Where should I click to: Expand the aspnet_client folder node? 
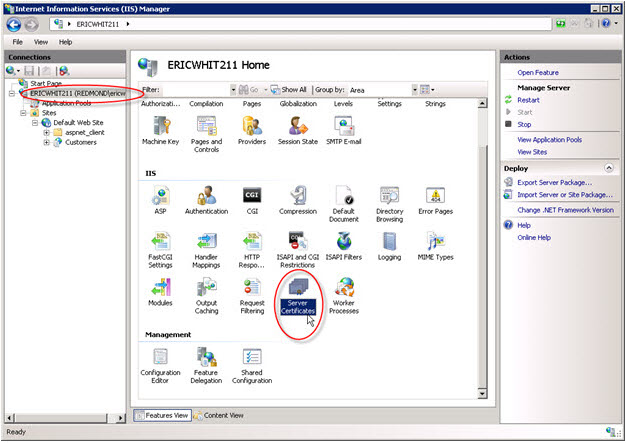coord(46,133)
